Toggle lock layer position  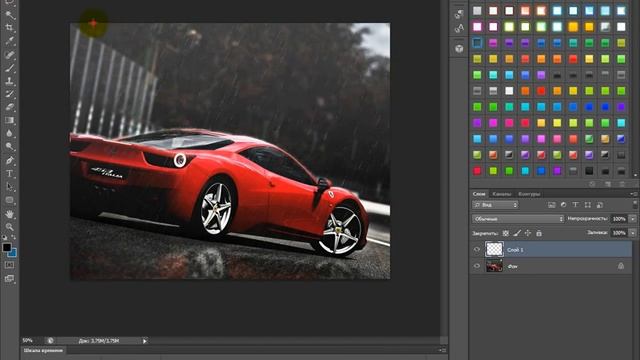[x=528, y=233]
